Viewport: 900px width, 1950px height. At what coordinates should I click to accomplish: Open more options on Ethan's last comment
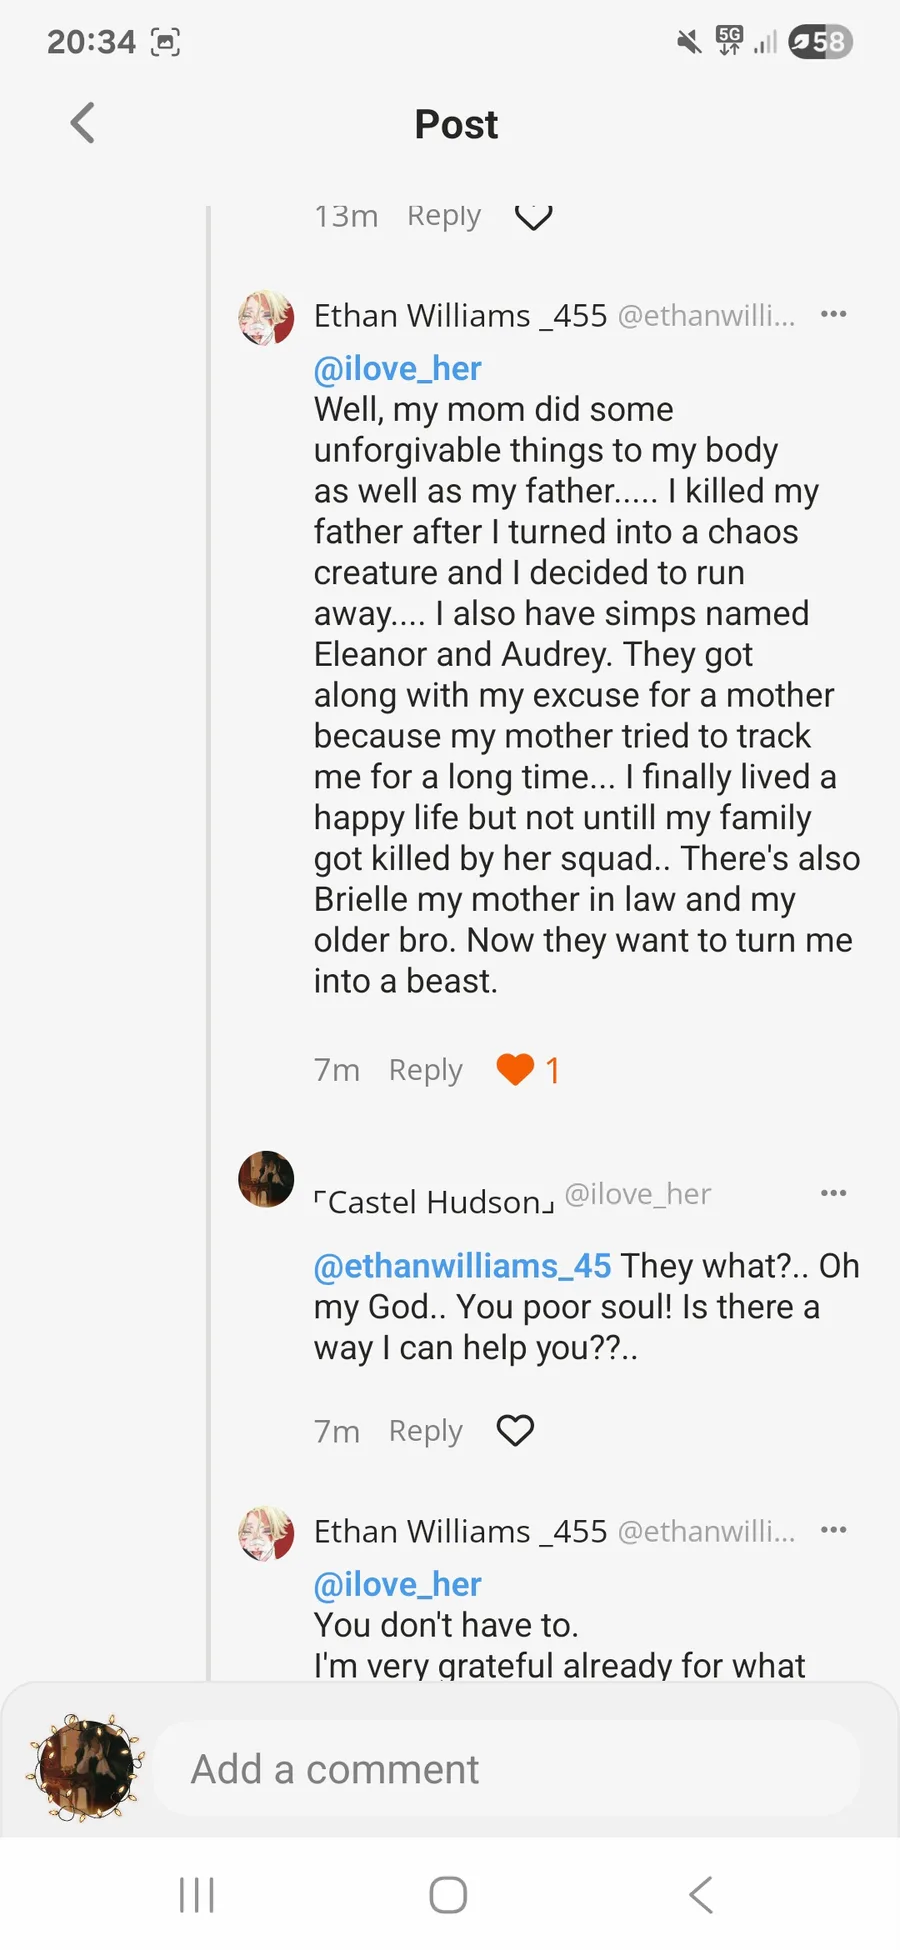[x=833, y=1530]
